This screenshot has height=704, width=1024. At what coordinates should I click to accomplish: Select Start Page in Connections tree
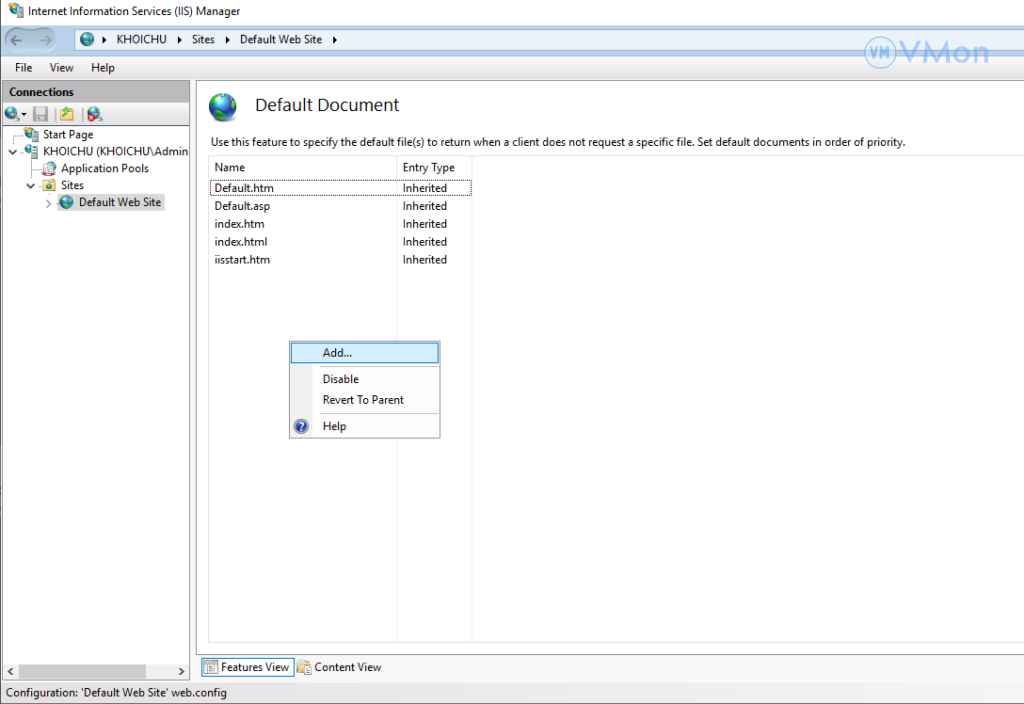click(x=68, y=134)
